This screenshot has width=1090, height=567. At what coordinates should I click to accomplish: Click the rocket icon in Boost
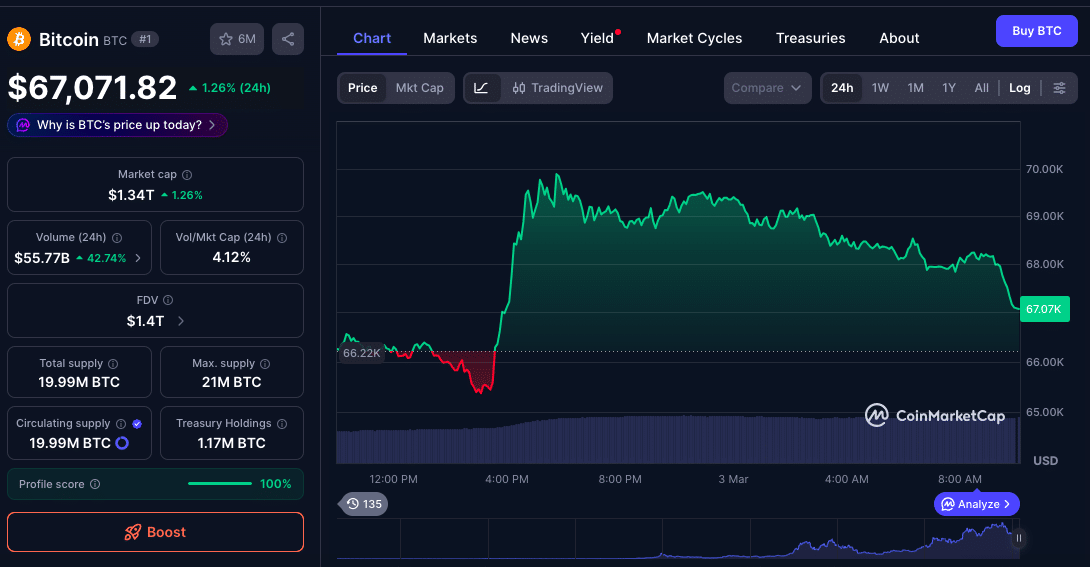coord(132,532)
